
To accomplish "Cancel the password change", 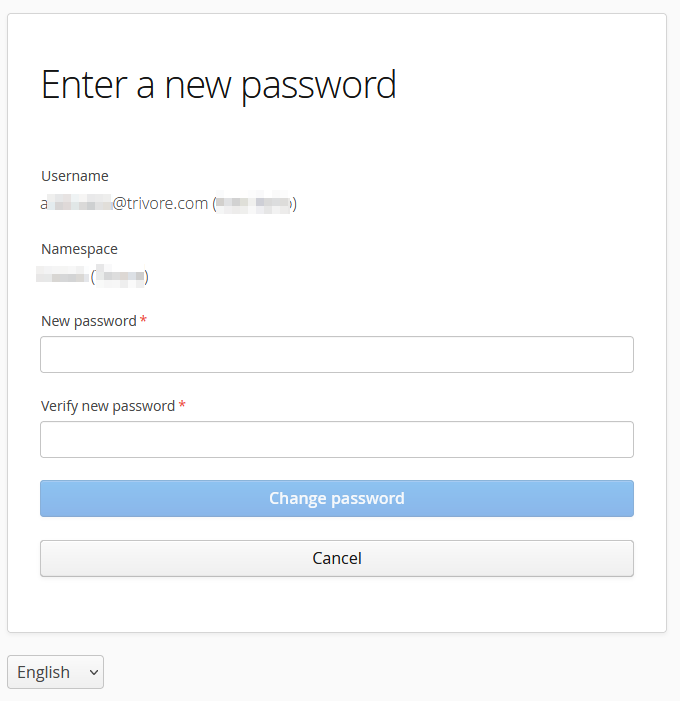I will point(336,558).
